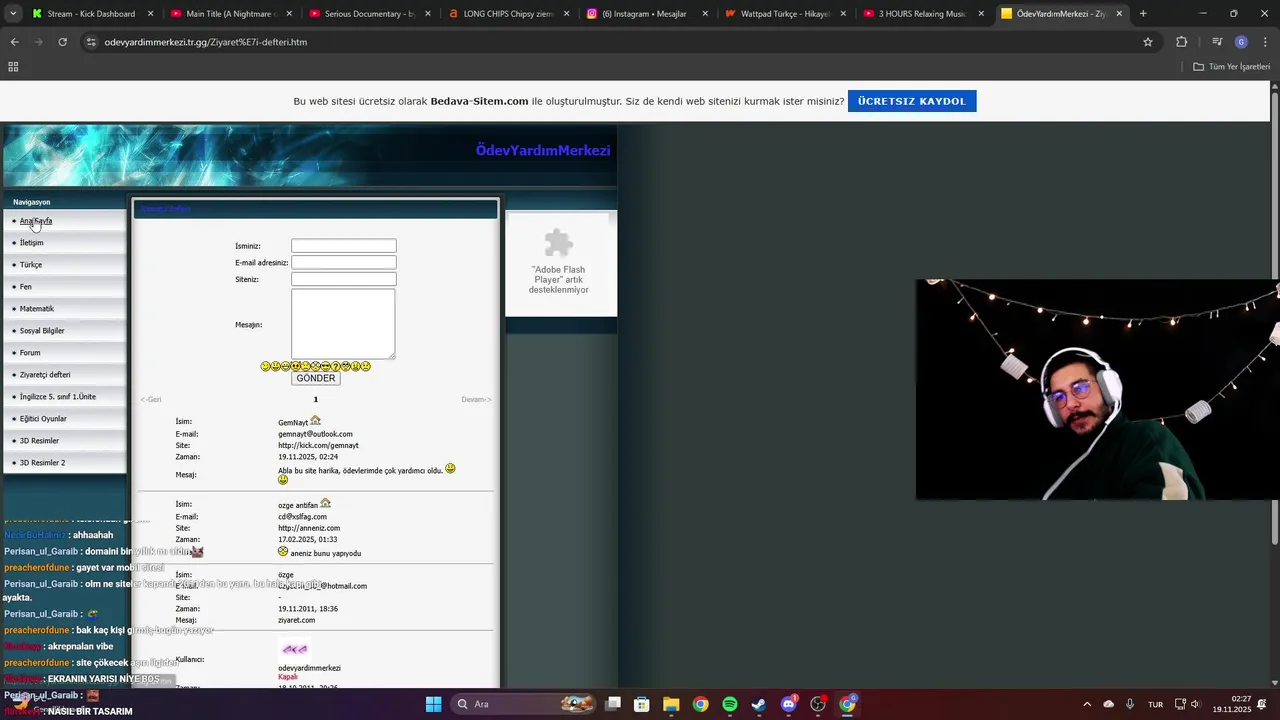This screenshot has width=1280, height=720.
Task: Insert the first smiley emoticon
Action: 265,367
